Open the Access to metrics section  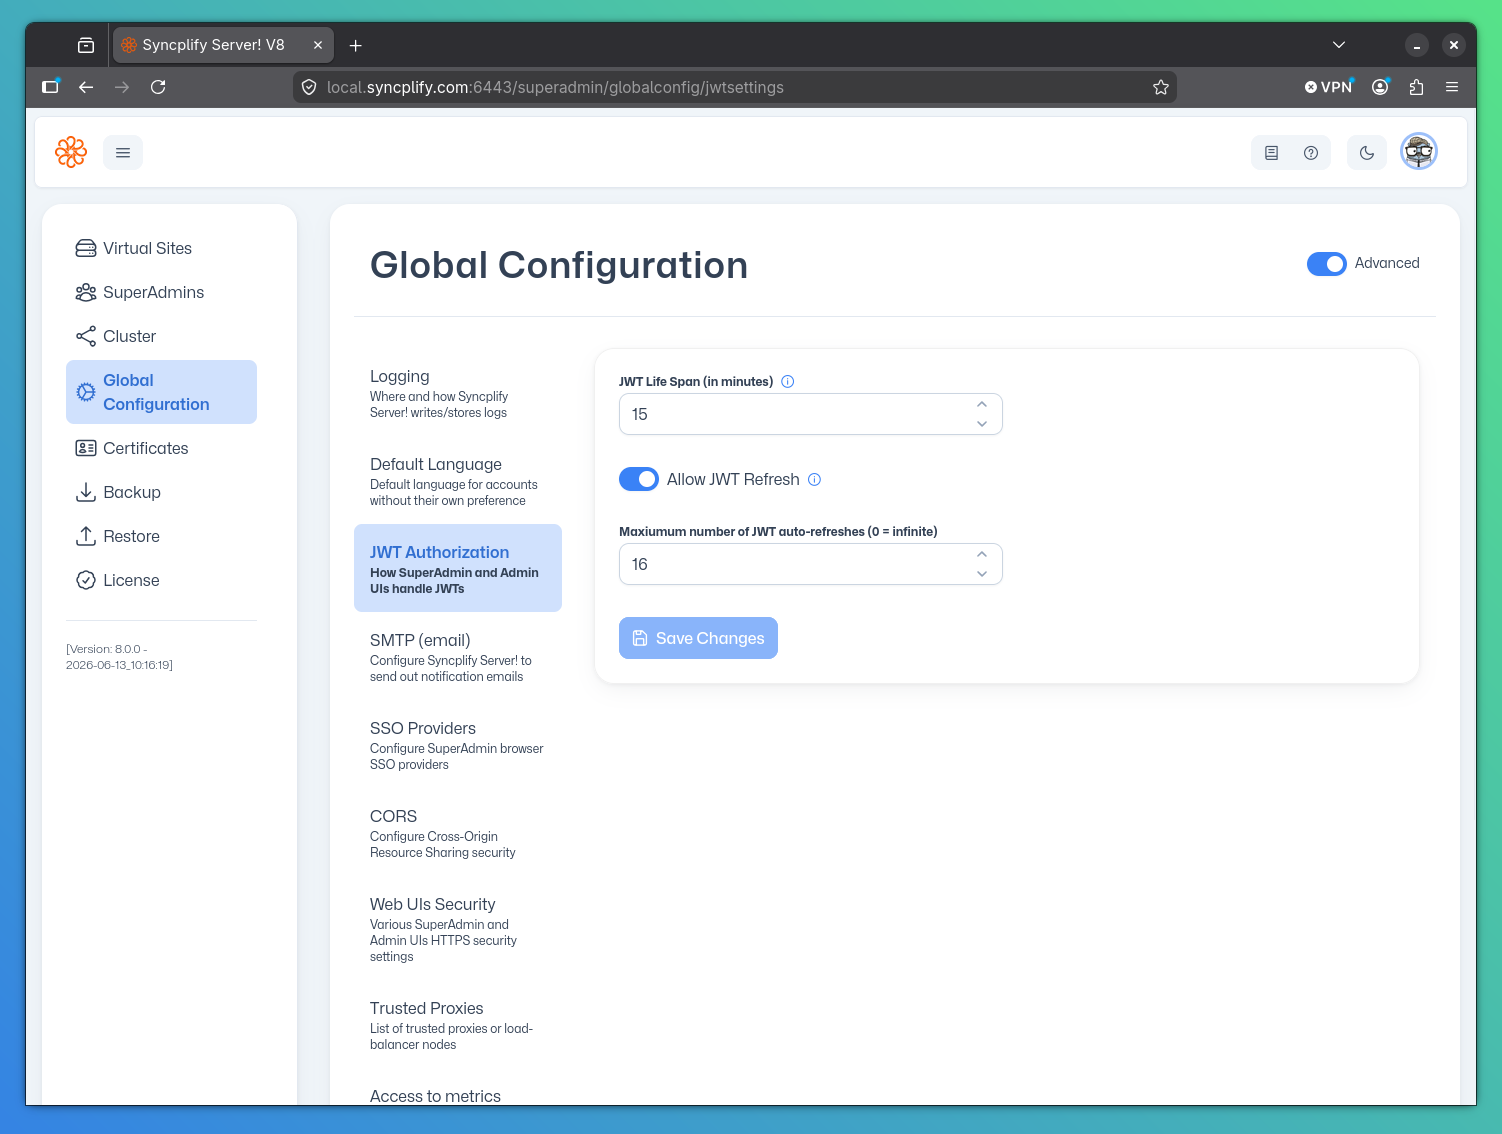[435, 1095]
